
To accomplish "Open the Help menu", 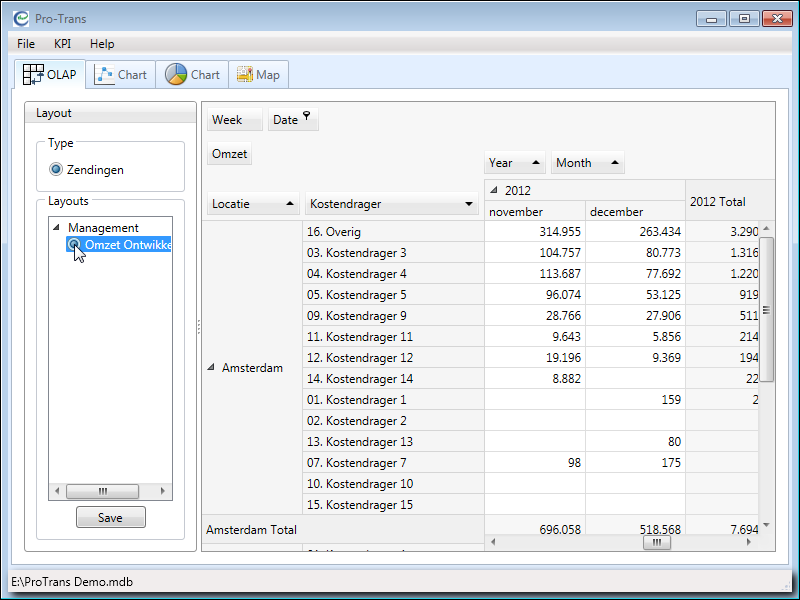I will 102,44.
